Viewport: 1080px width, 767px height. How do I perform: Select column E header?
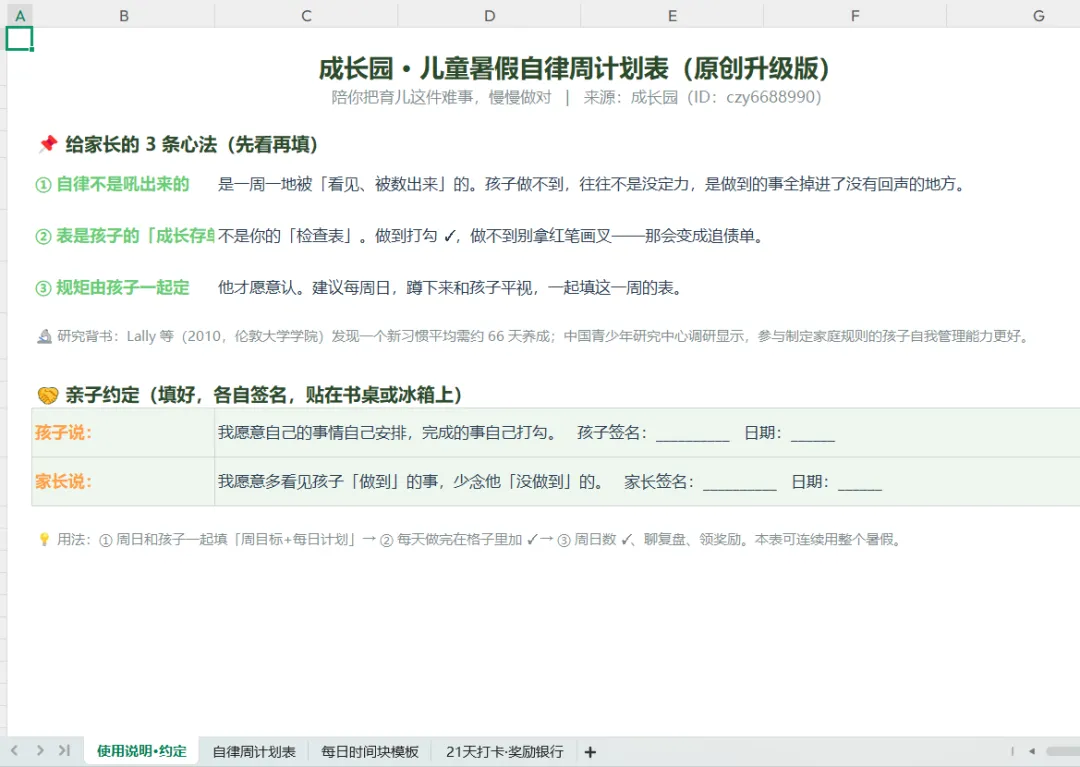coord(672,15)
